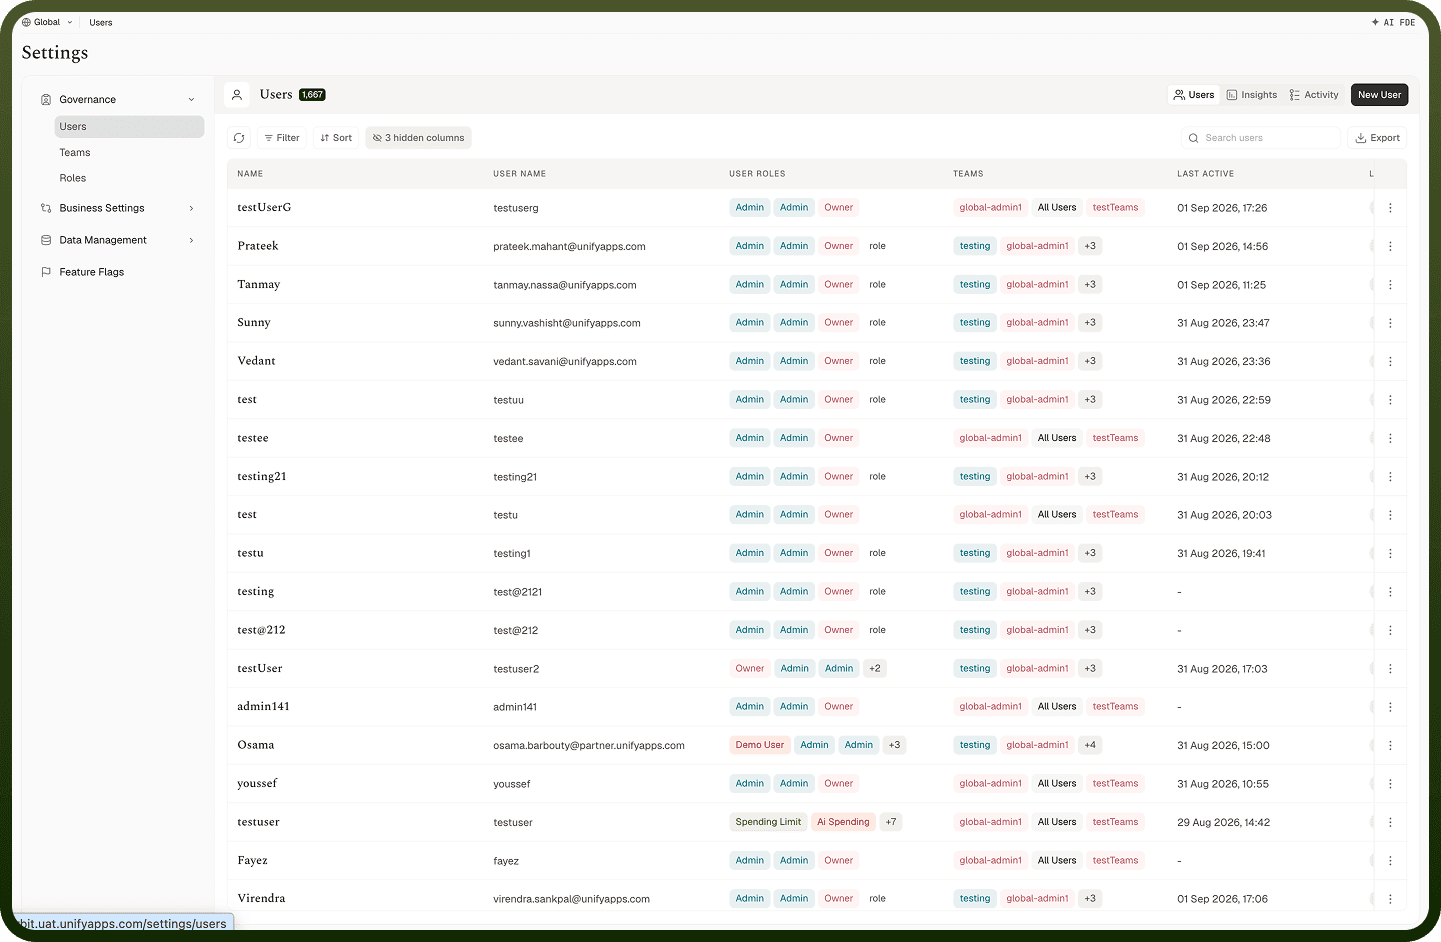1441x942 pixels.
Task: Click the AI FDE sparkle icon
Action: pyautogui.click(x=1376, y=22)
